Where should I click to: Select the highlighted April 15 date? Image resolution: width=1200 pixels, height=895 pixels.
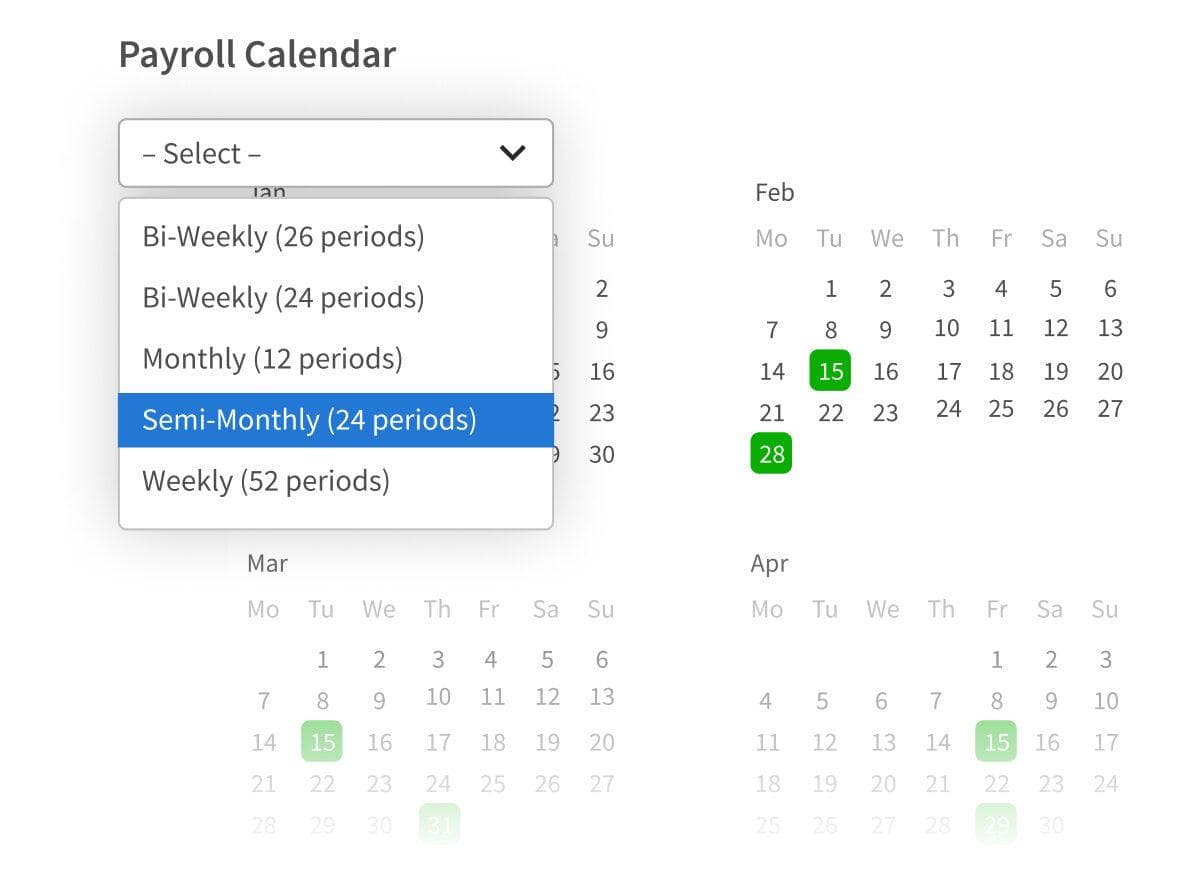click(x=996, y=742)
